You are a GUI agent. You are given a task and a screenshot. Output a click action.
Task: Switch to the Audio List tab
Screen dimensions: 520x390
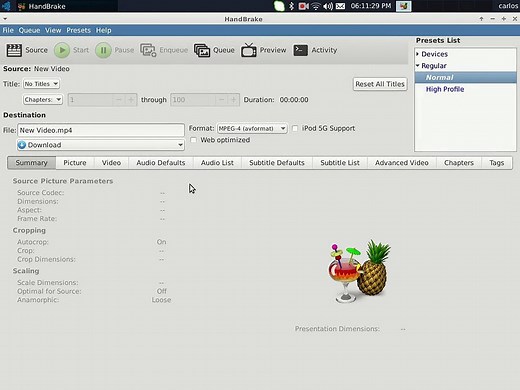coord(217,163)
